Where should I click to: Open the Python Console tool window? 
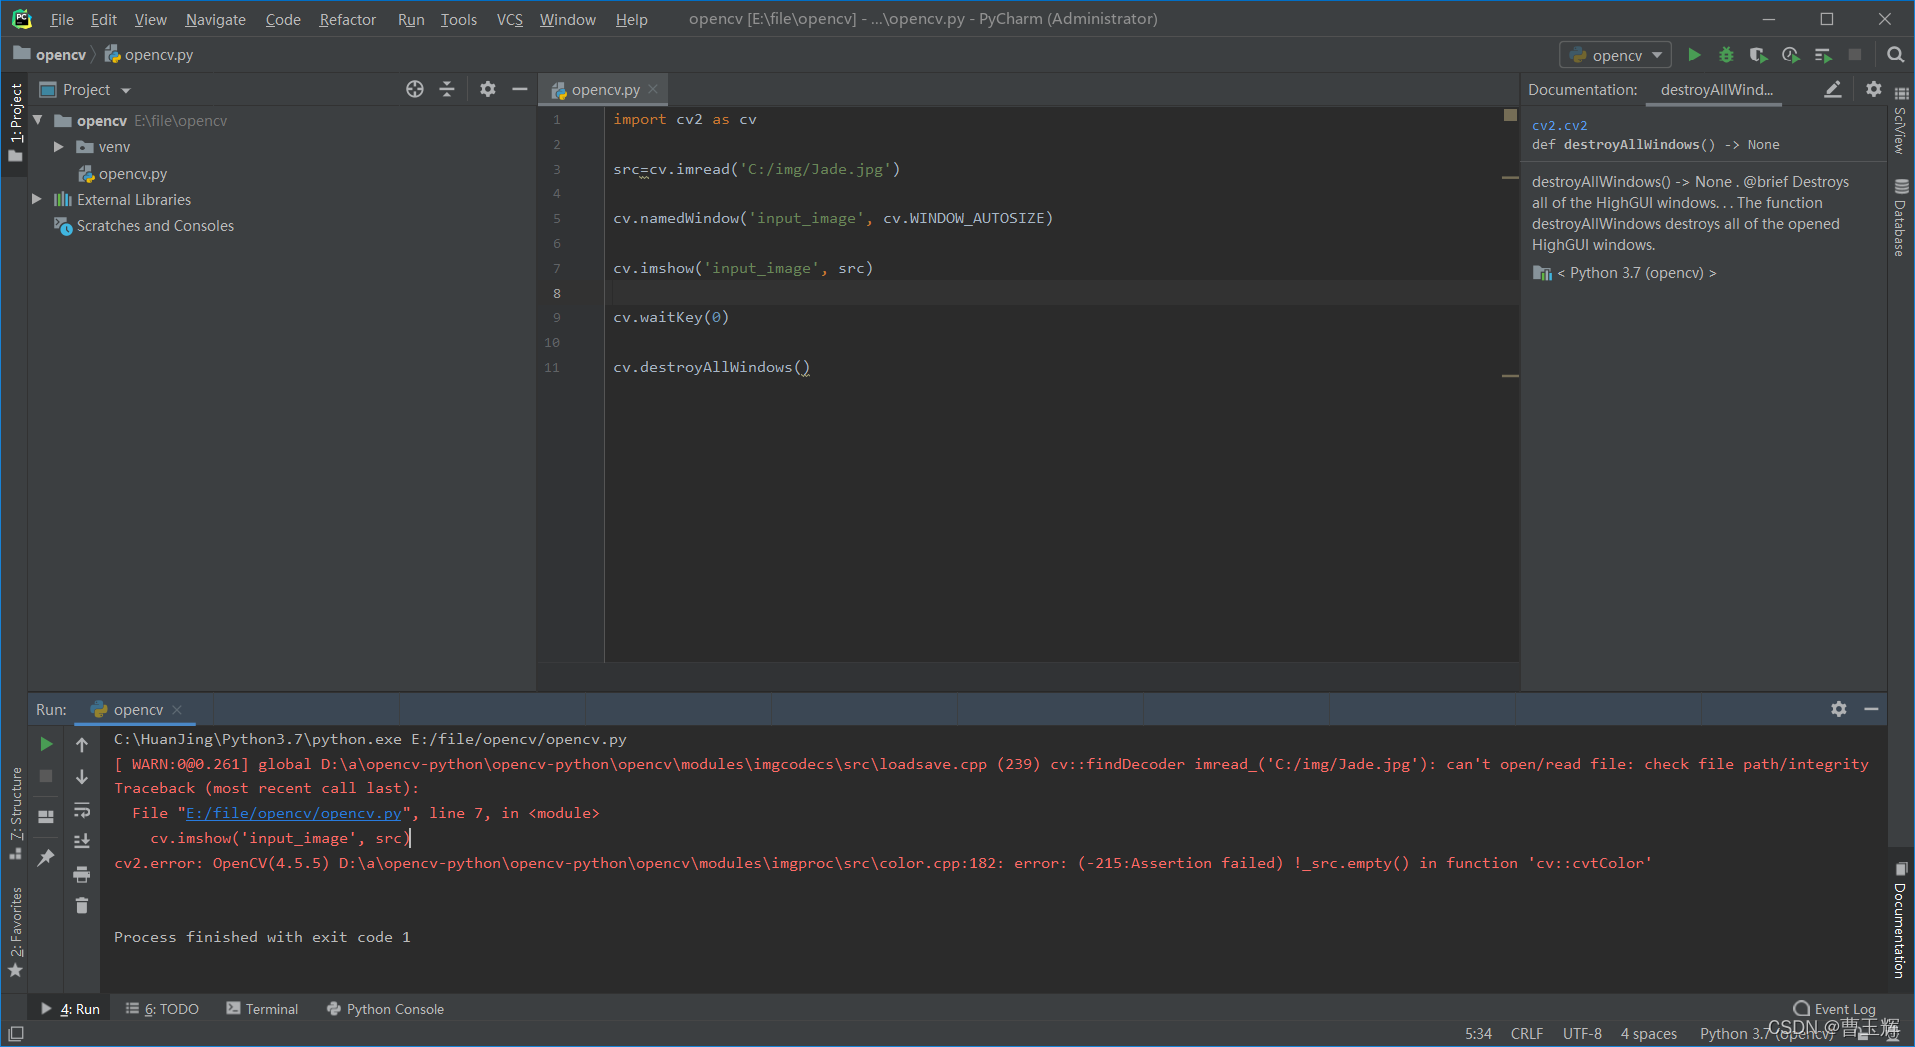coord(385,1009)
